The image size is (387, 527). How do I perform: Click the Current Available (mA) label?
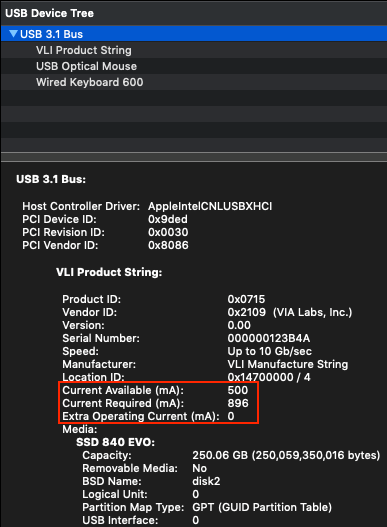coord(123,390)
